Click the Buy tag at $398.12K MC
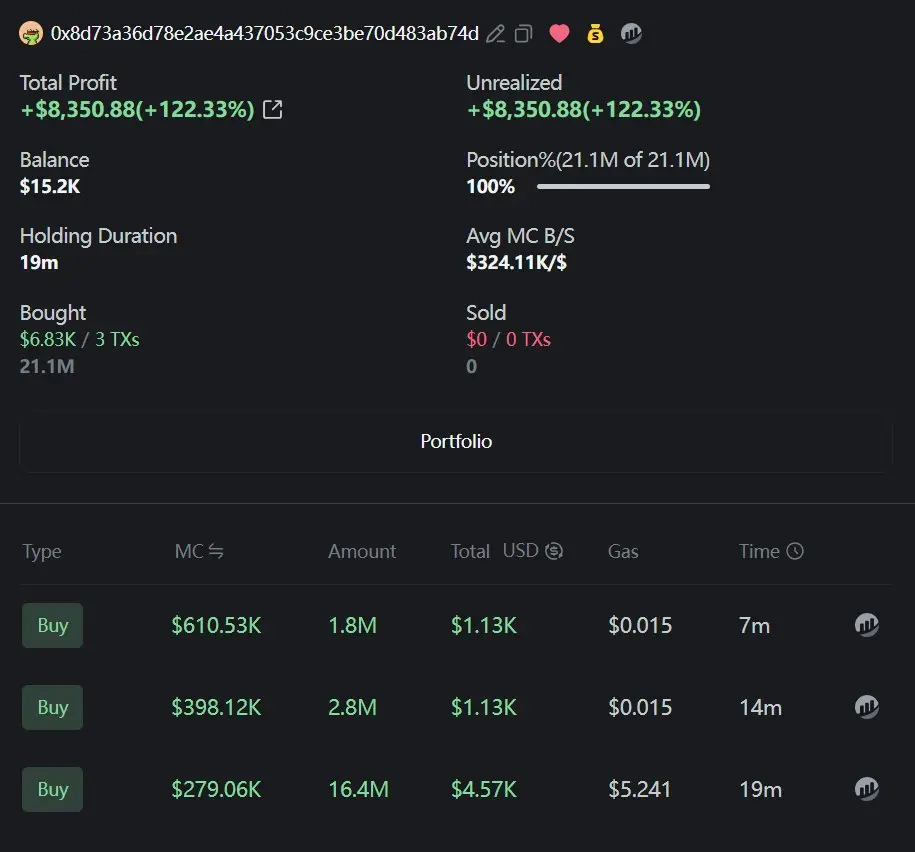This screenshot has height=852, width=915. [53, 708]
